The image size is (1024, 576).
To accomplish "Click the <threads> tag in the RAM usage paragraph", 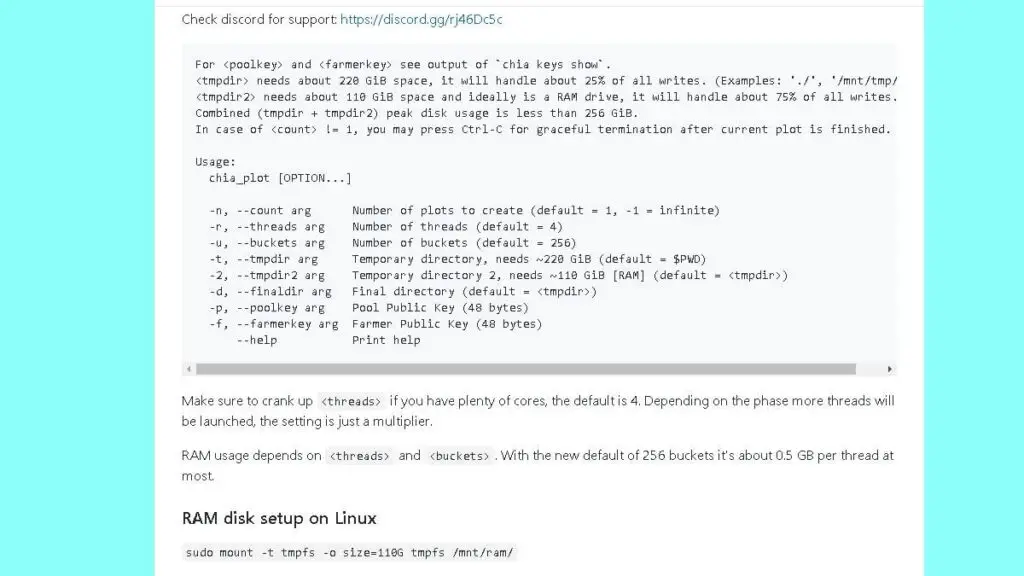I will [360, 456].
